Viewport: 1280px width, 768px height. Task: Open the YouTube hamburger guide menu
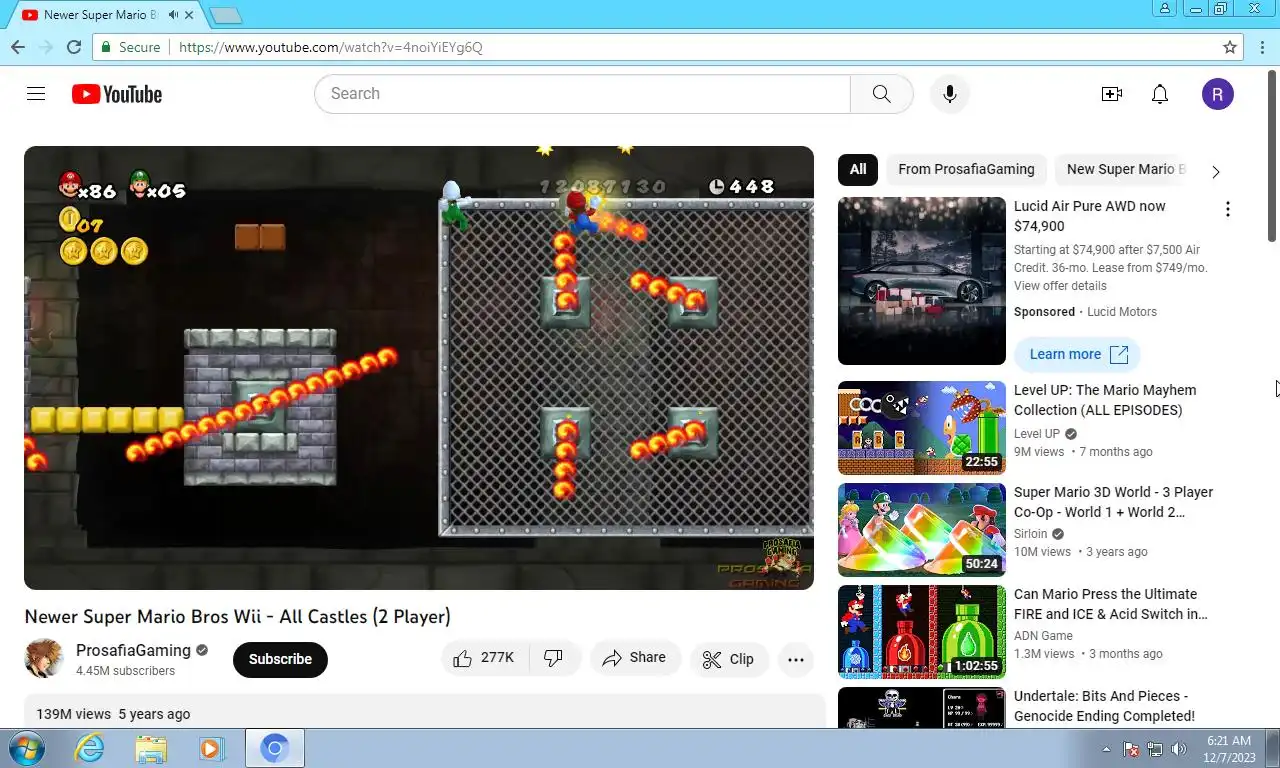tap(36, 94)
